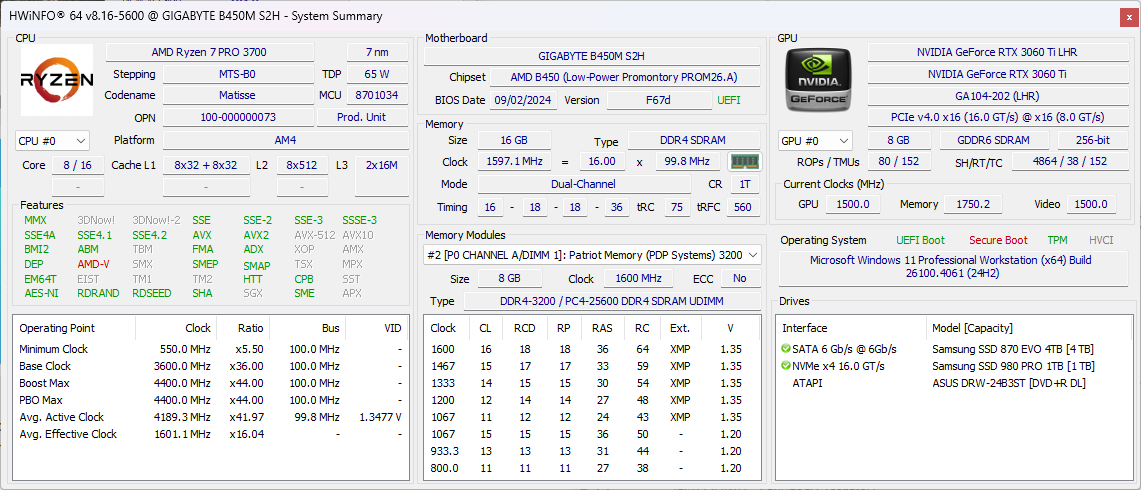Click the Prod. Unit field
Image resolution: width=1141 pixels, height=490 pixels.
[361, 117]
